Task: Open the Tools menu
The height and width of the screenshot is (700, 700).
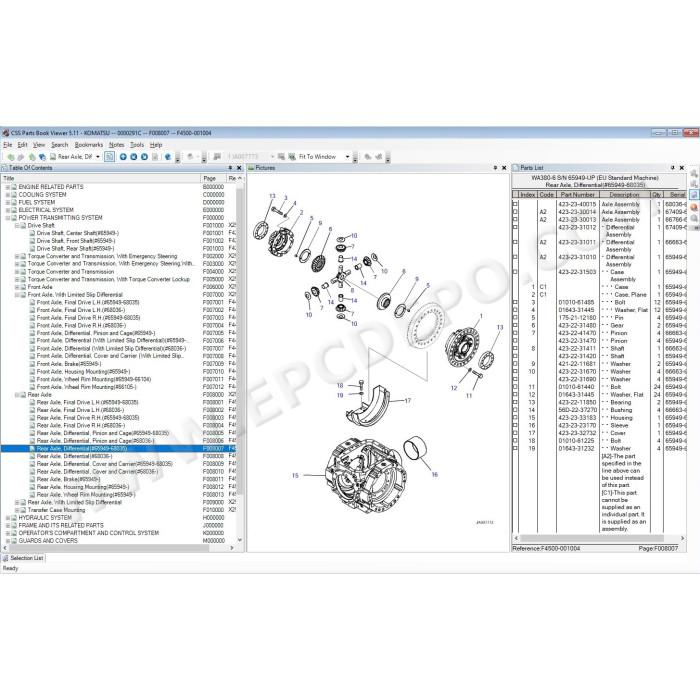Action: point(137,145)
